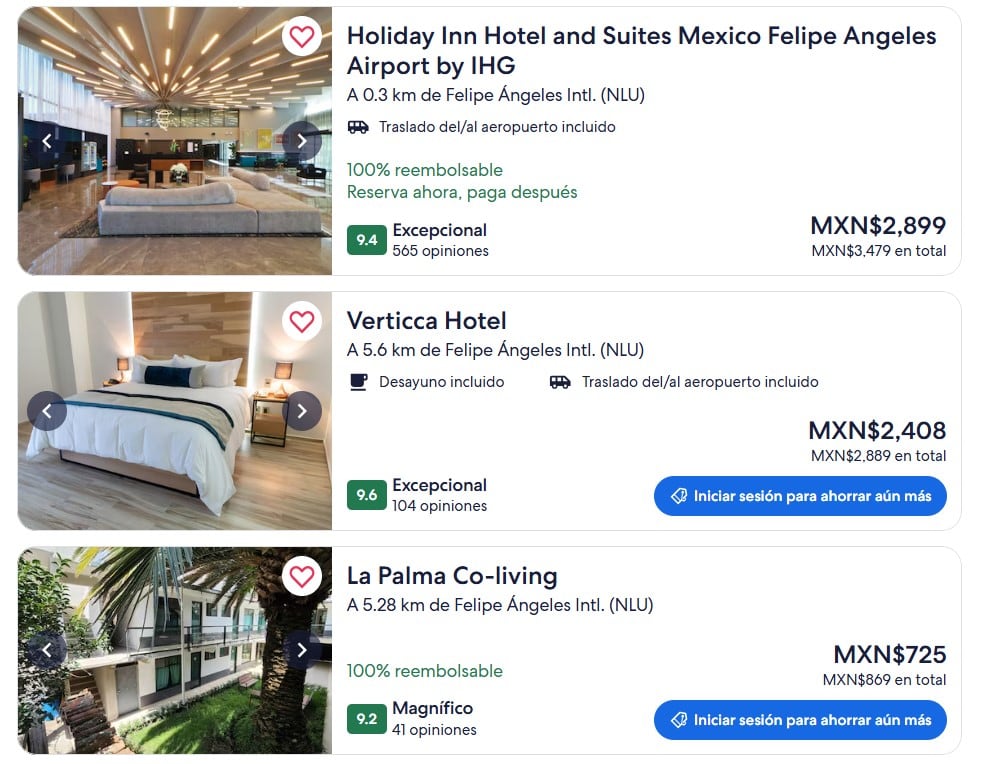Click the shuttle van icon on Verticca

pyautogui.click(x=560, y=382)
